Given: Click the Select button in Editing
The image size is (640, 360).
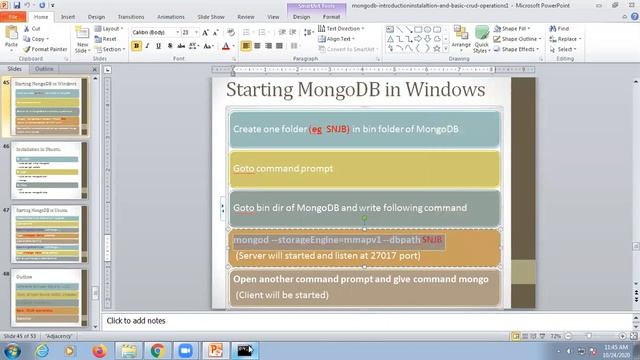Looking at the screenshot, I should click(x=562, y=49).
